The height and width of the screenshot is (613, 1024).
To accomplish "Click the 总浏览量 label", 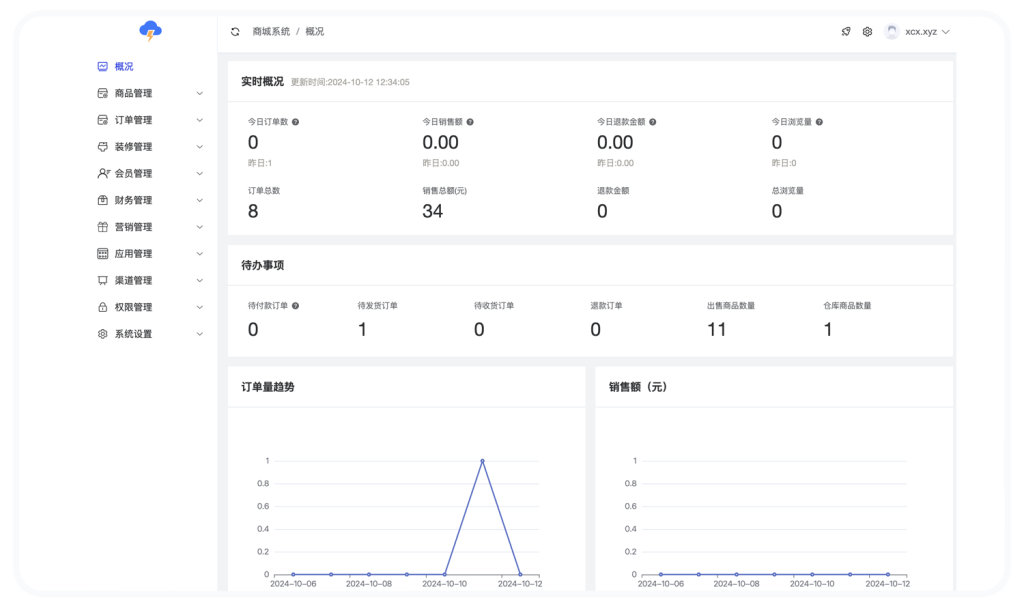I will click(x=788, y=191).
